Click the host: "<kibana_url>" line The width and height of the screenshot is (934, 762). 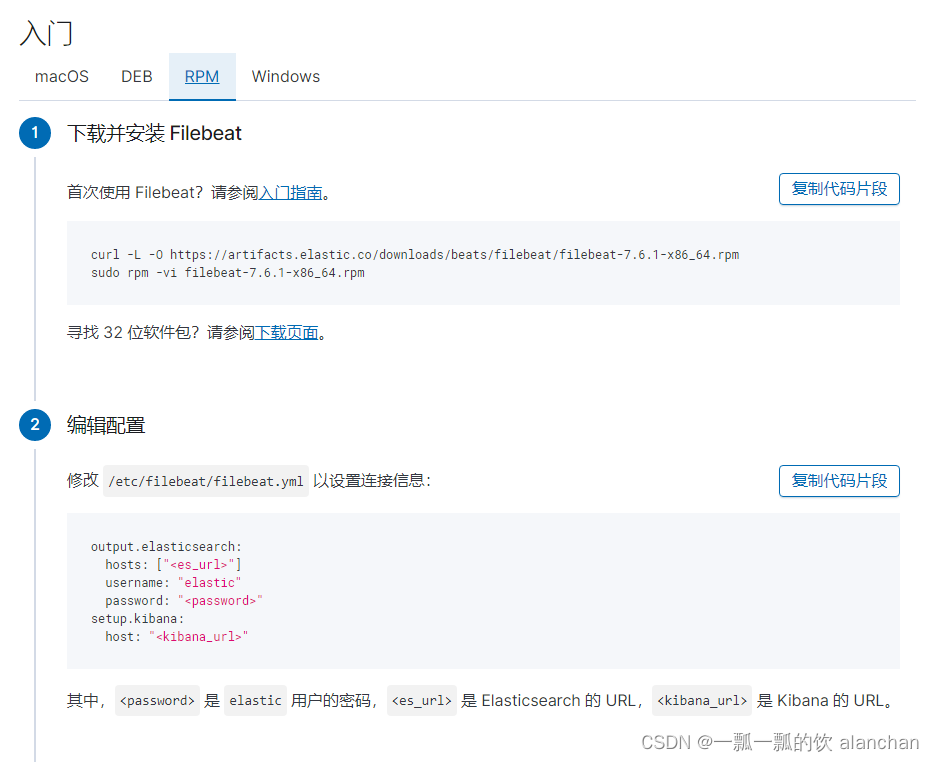coord(177,637)
